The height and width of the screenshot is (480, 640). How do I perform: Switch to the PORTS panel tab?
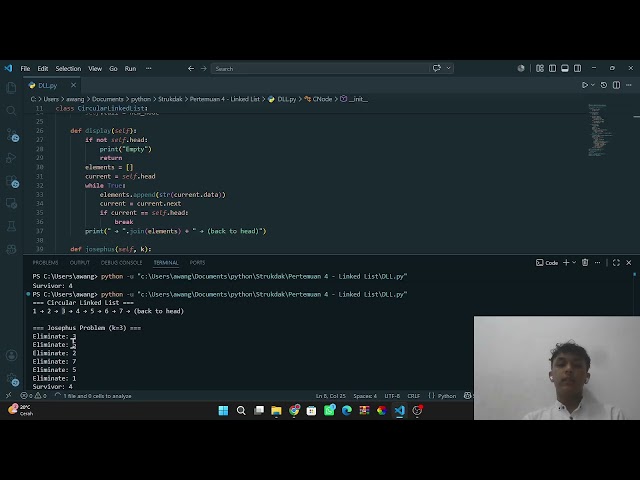point(197,262)
